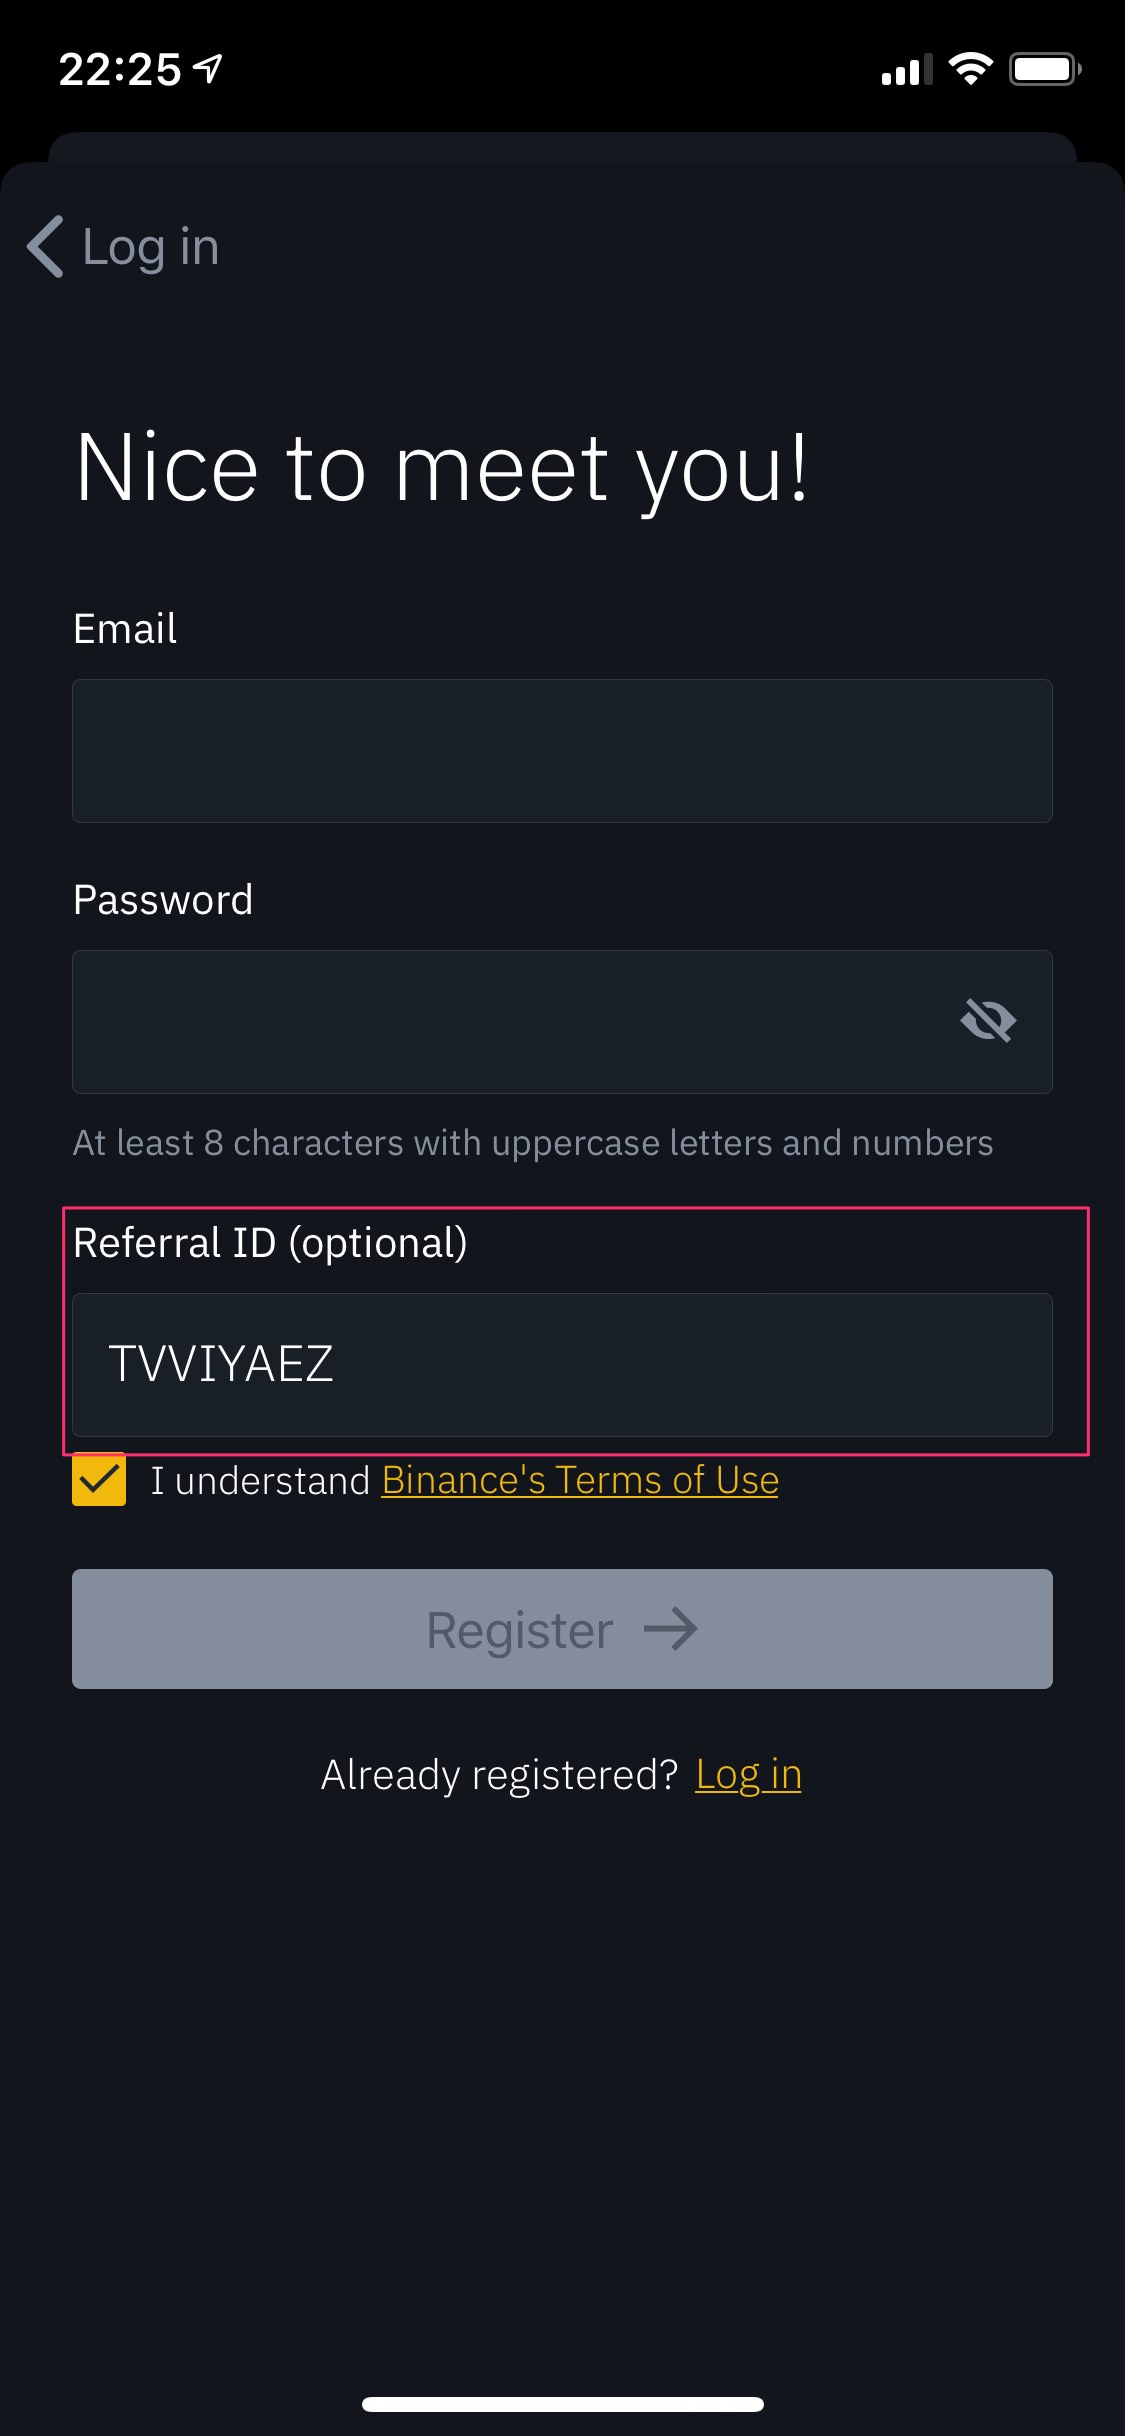The image size is (1125, 2436).
Task: Tap the yellow Log in link
Action: (x=748, y=1775)
